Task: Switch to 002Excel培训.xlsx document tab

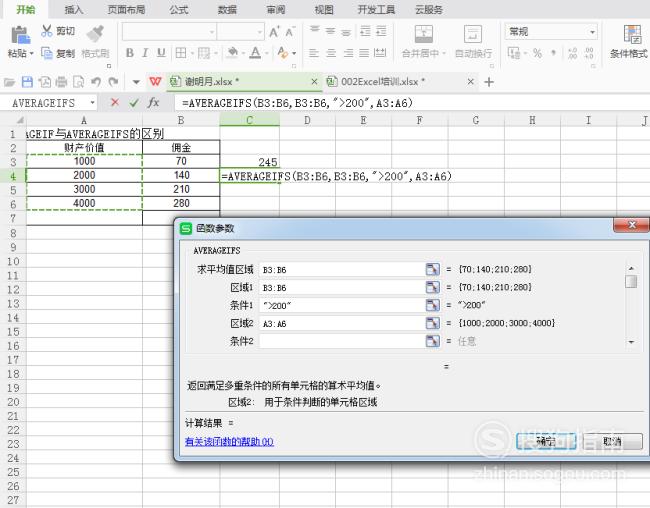Action: (x=382, y=82)
